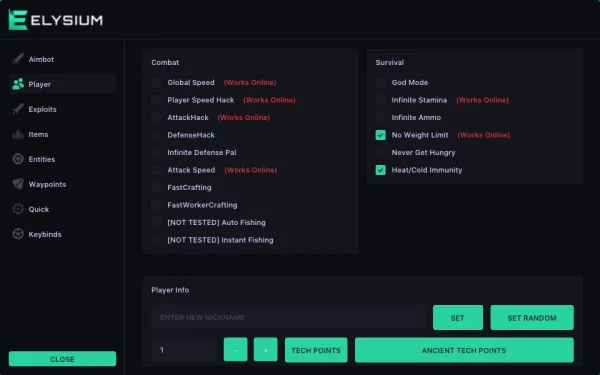600x375 pixels.
Task: Enable the Instant Fishing checkbox
Action: tap(156, 240)
